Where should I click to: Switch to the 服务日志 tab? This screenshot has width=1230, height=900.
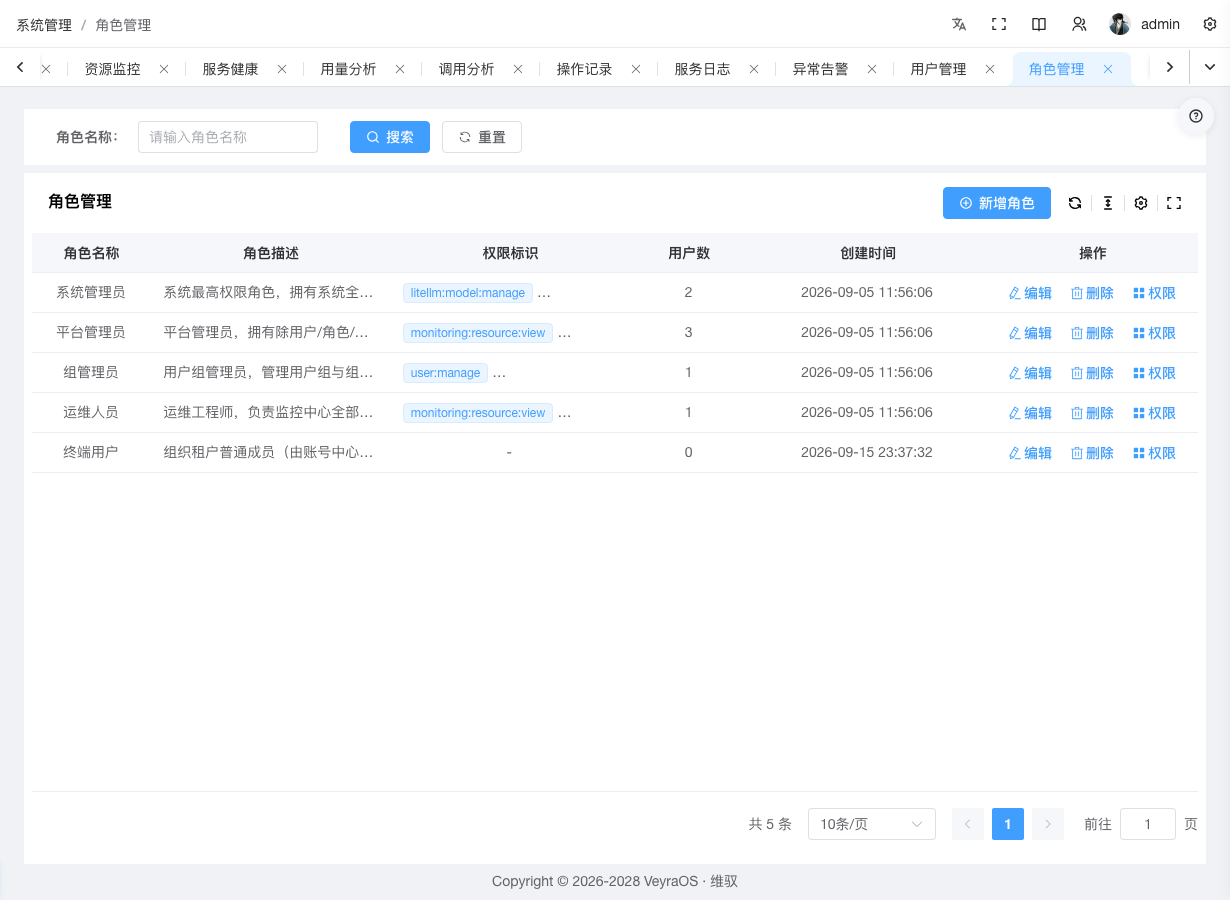tap(702, 69)
